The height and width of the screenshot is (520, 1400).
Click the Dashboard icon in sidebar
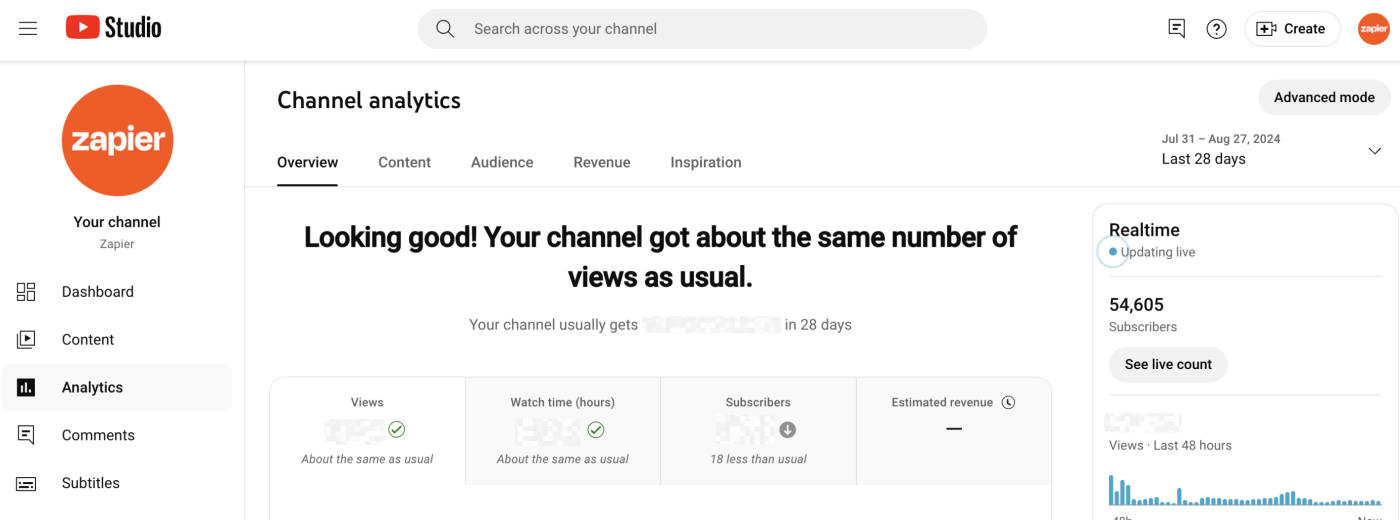(26, 292)
